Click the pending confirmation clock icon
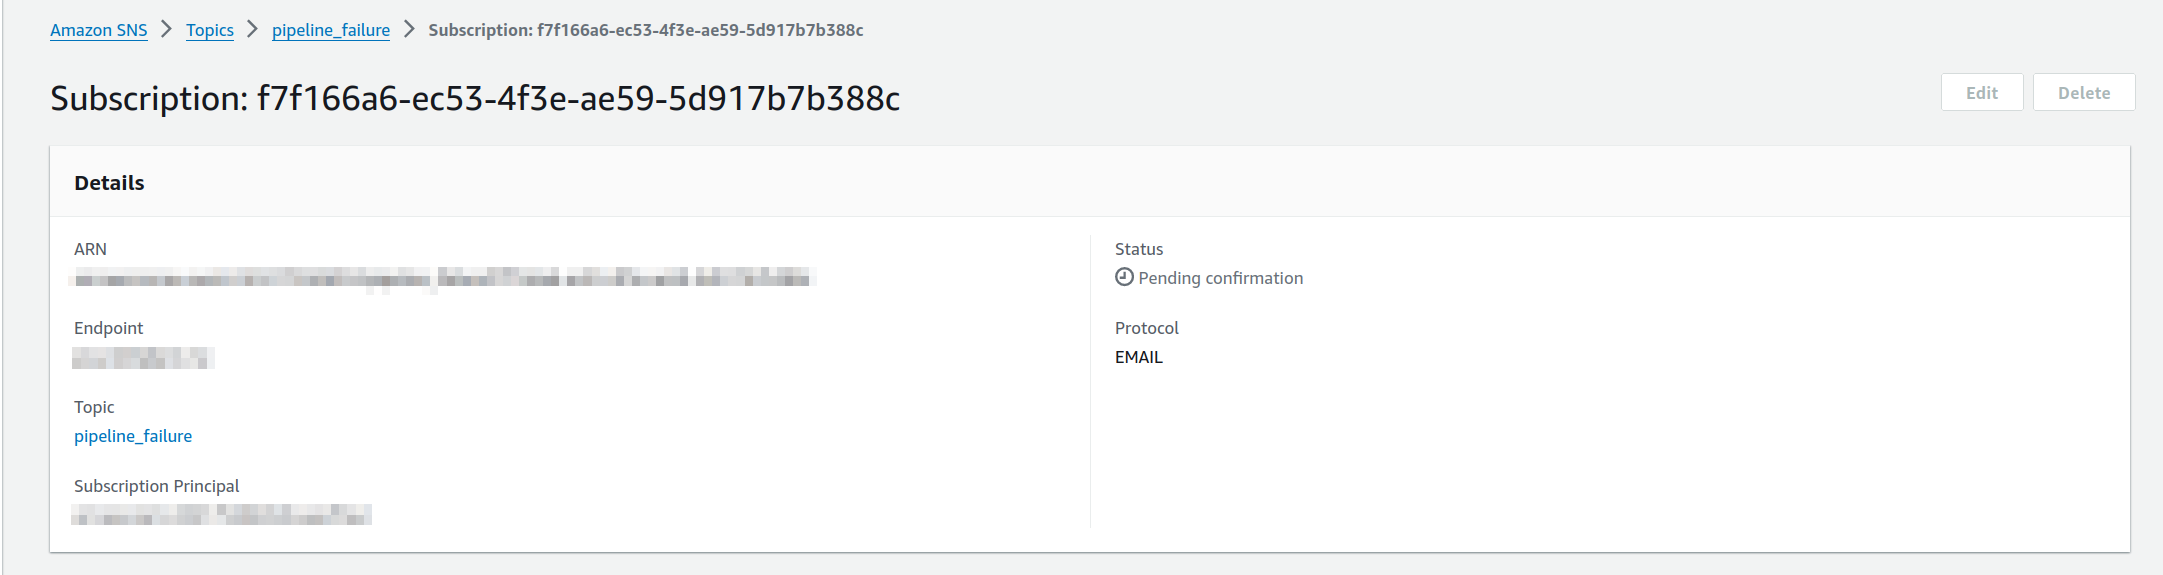This screenshot has height=575, width=2163. point(1124,277)
